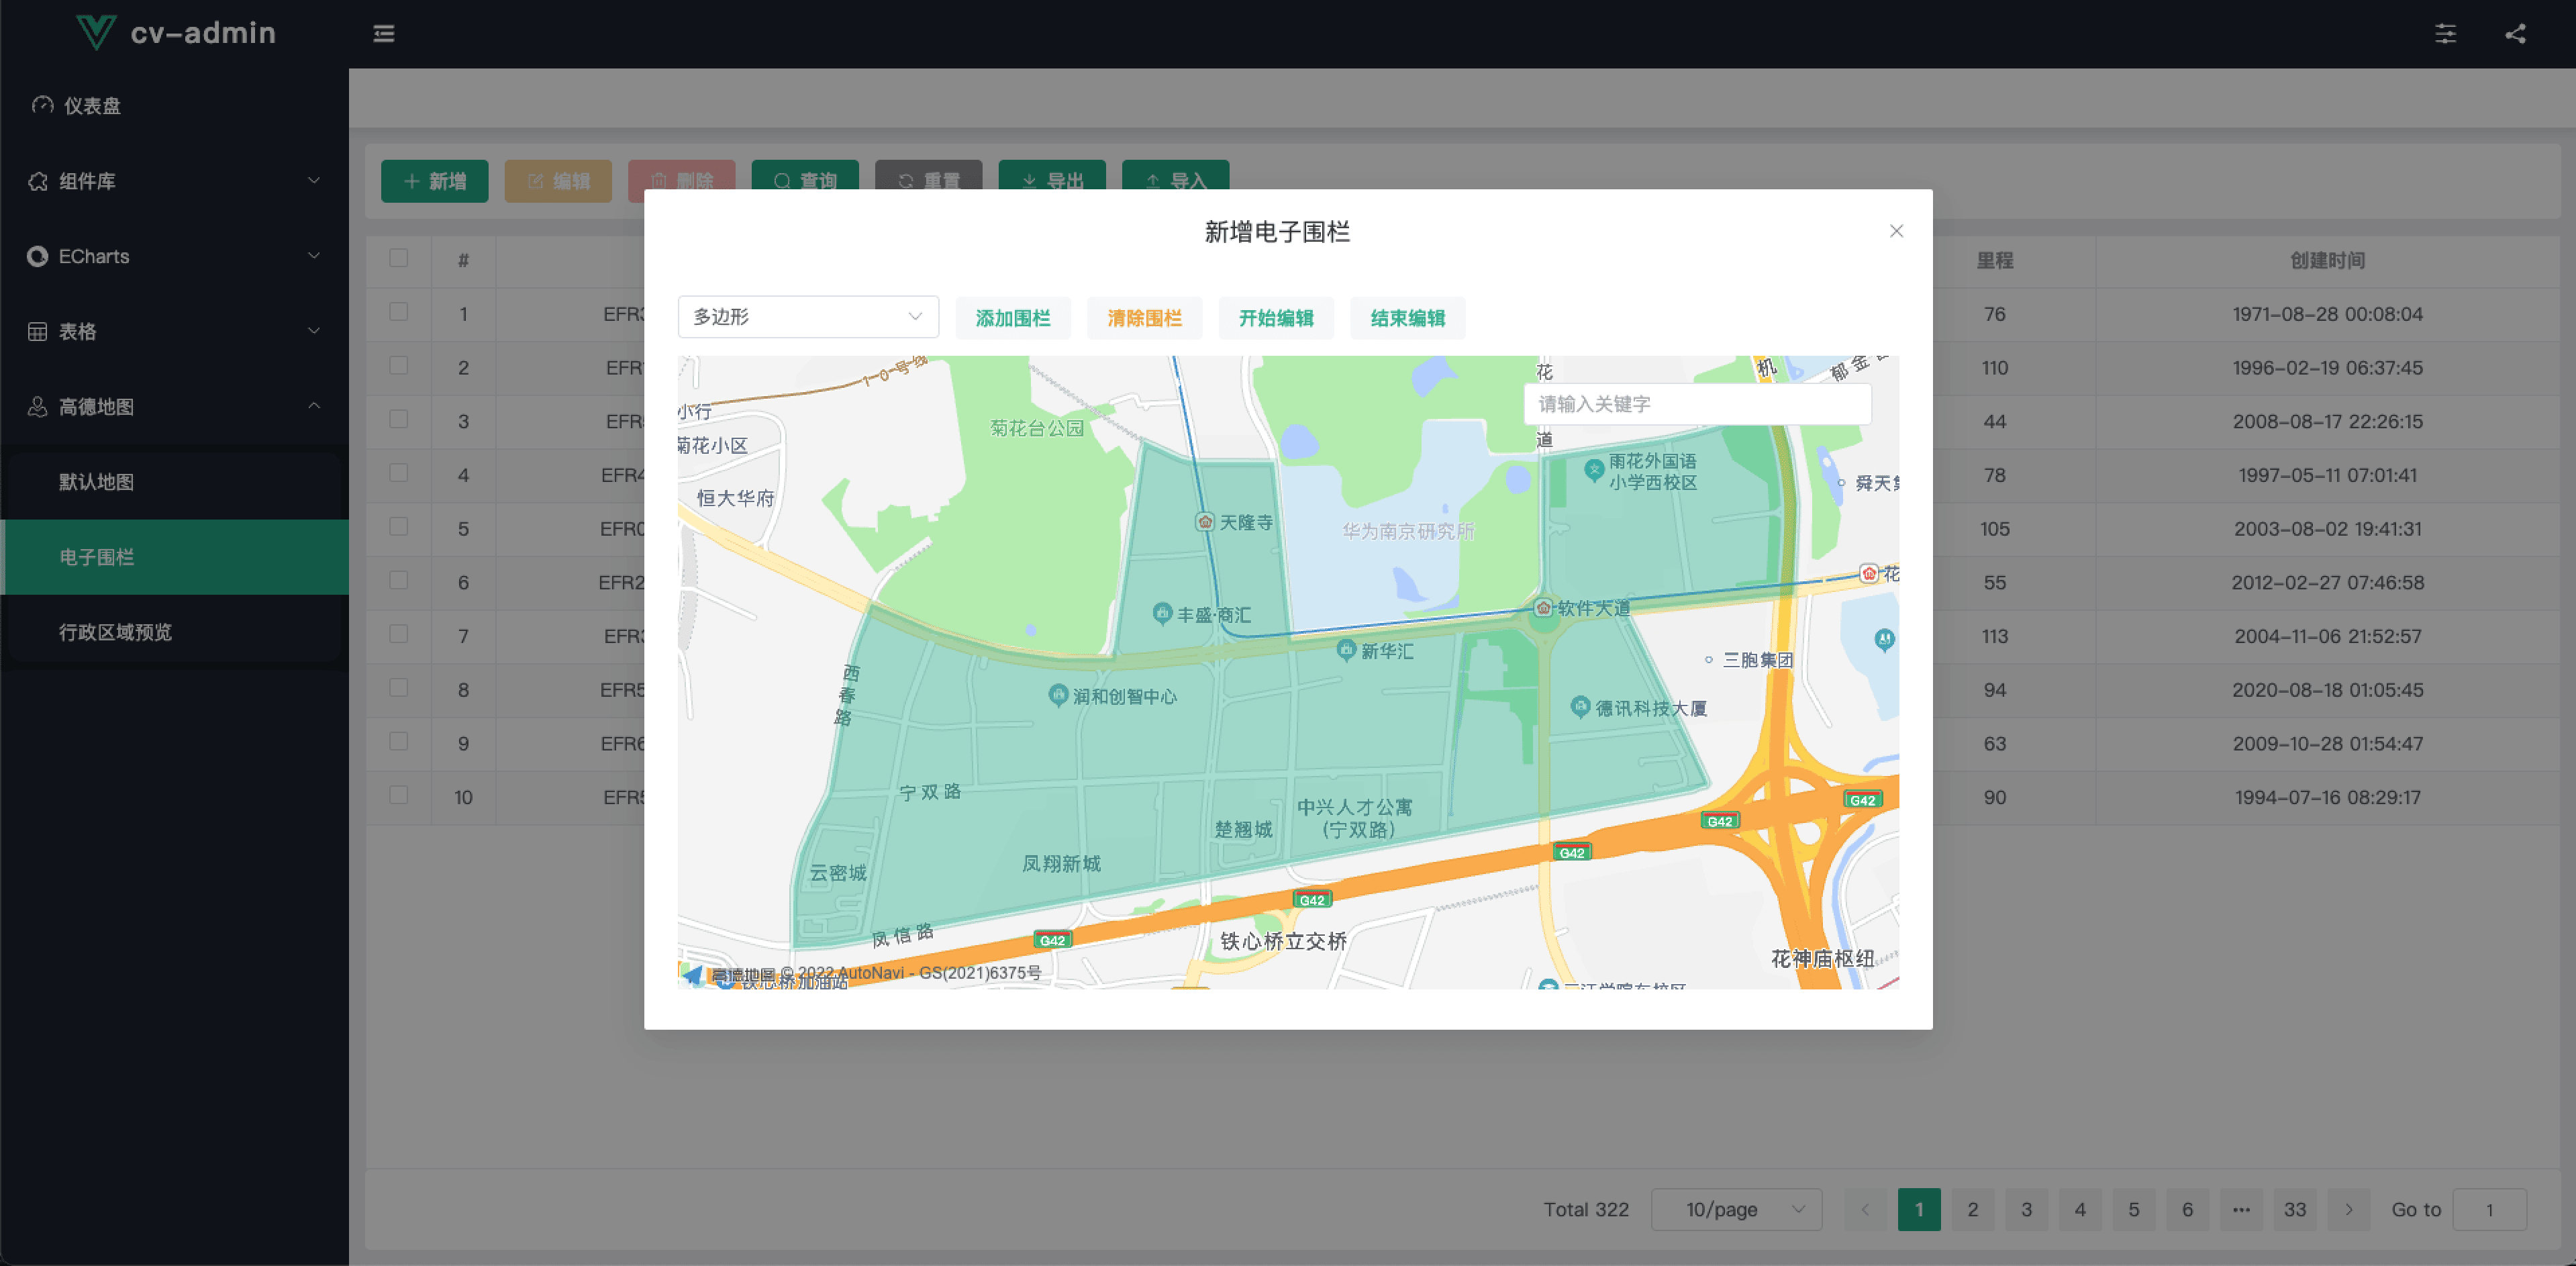Screen dimensions: 2576x1266
Task: Click the 清除围栏 button
Action: [x=1144, y=318]
